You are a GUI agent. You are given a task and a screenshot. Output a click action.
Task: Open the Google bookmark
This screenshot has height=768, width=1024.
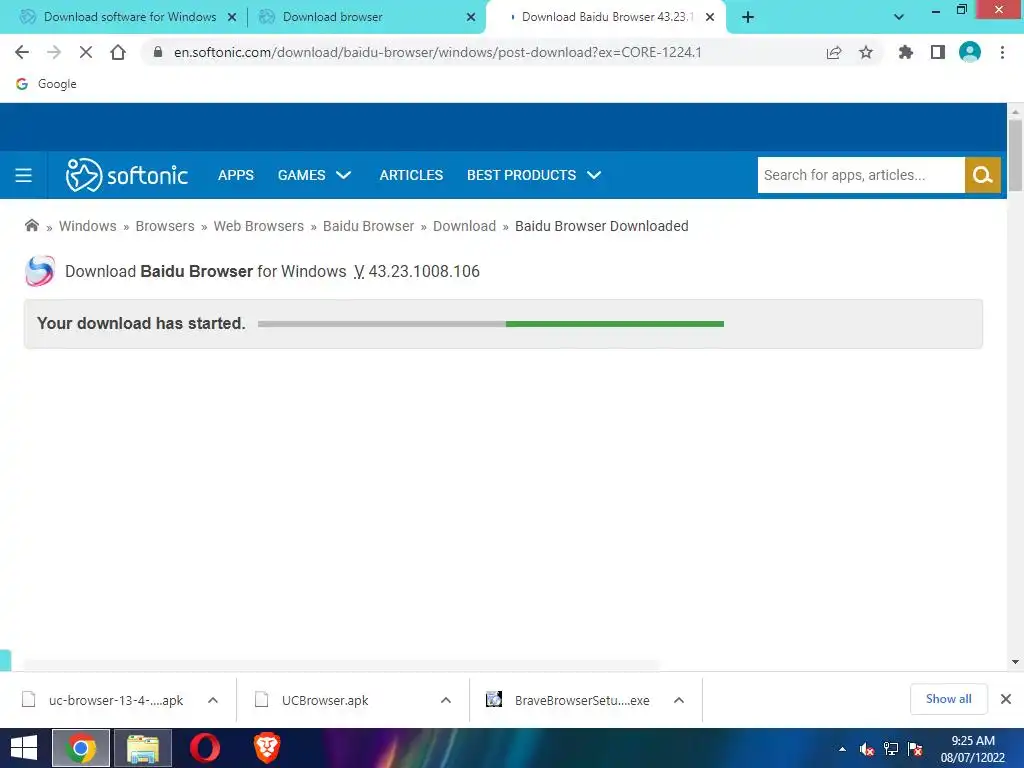[46, 84]
